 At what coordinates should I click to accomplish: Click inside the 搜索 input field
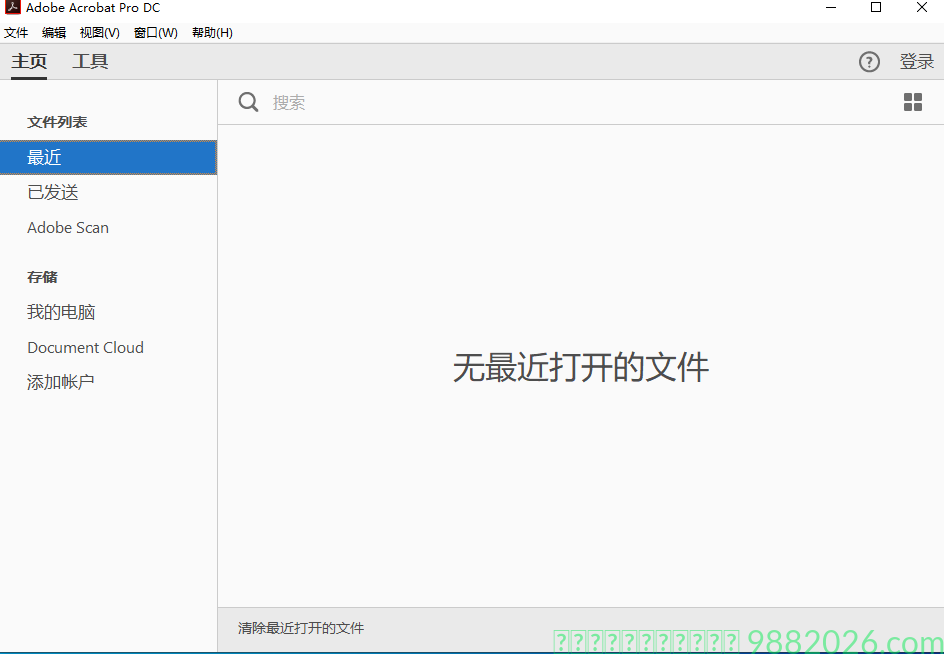pos(400,102)
